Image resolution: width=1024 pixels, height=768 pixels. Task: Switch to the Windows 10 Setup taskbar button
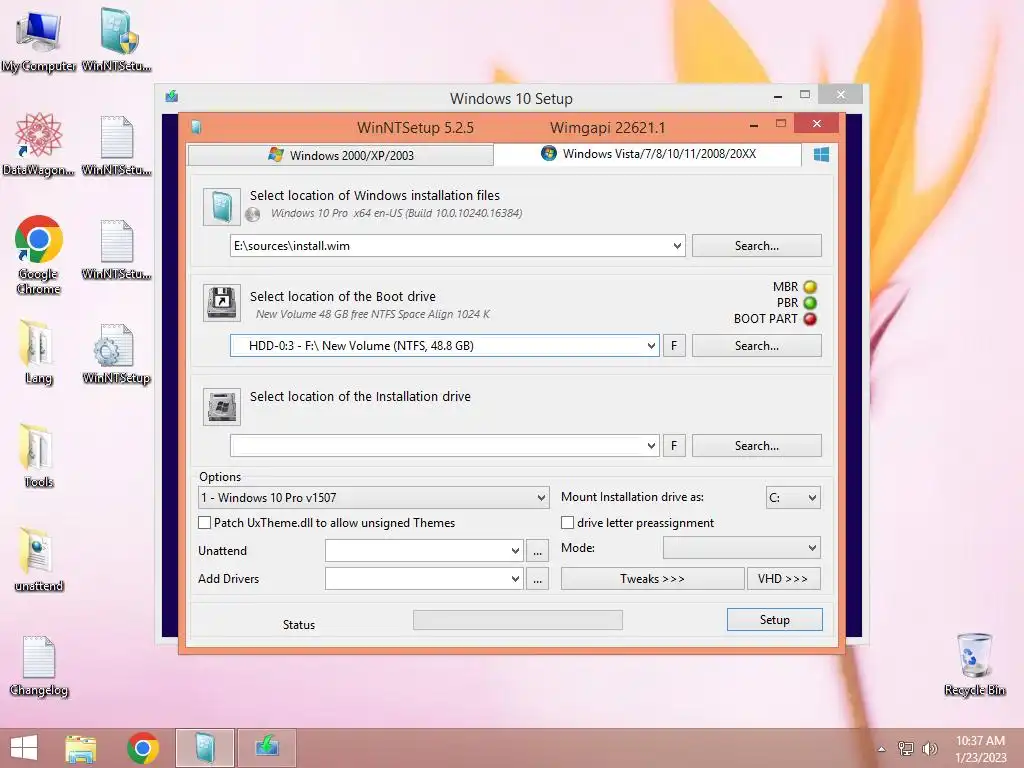pos(266,748)
